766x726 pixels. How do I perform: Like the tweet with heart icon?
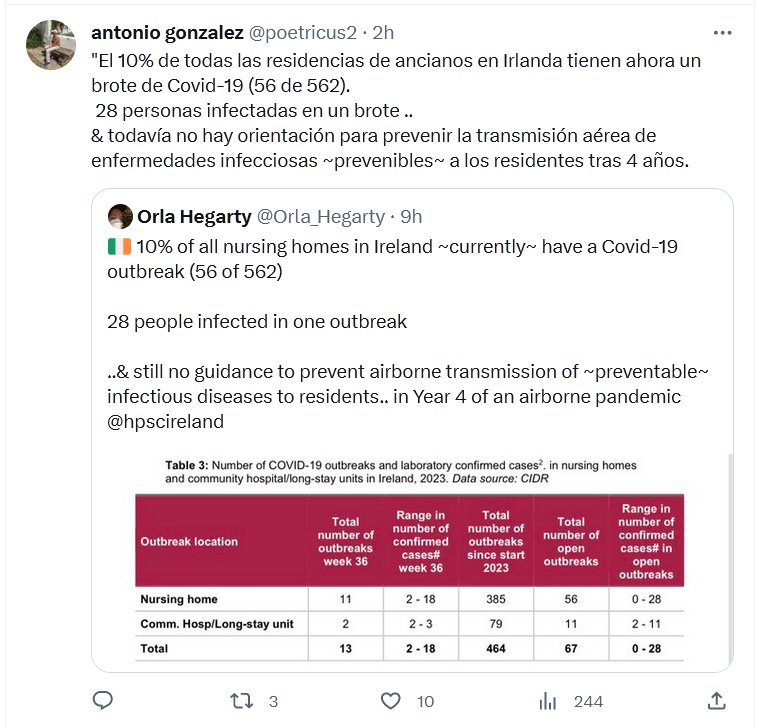pos(392,700)
